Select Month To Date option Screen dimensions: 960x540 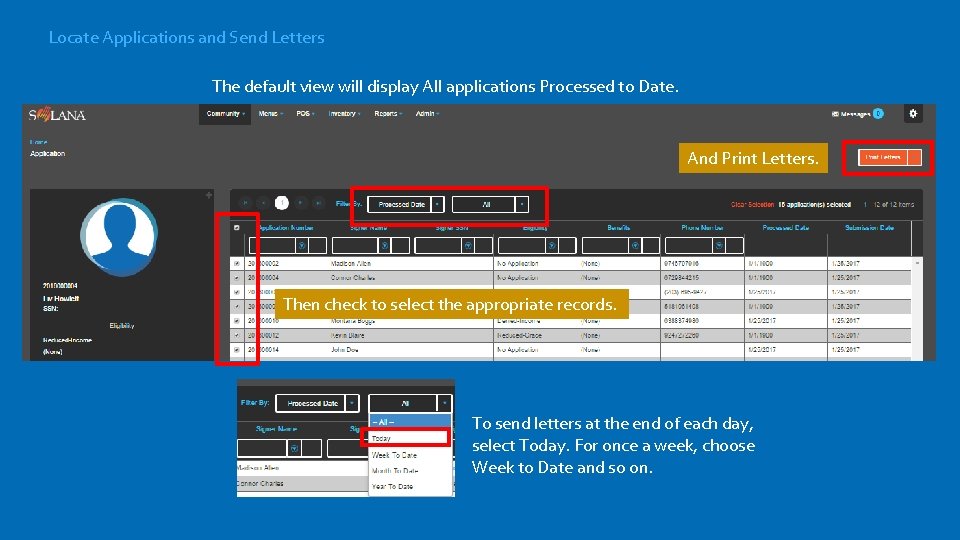tap(395, 471)
